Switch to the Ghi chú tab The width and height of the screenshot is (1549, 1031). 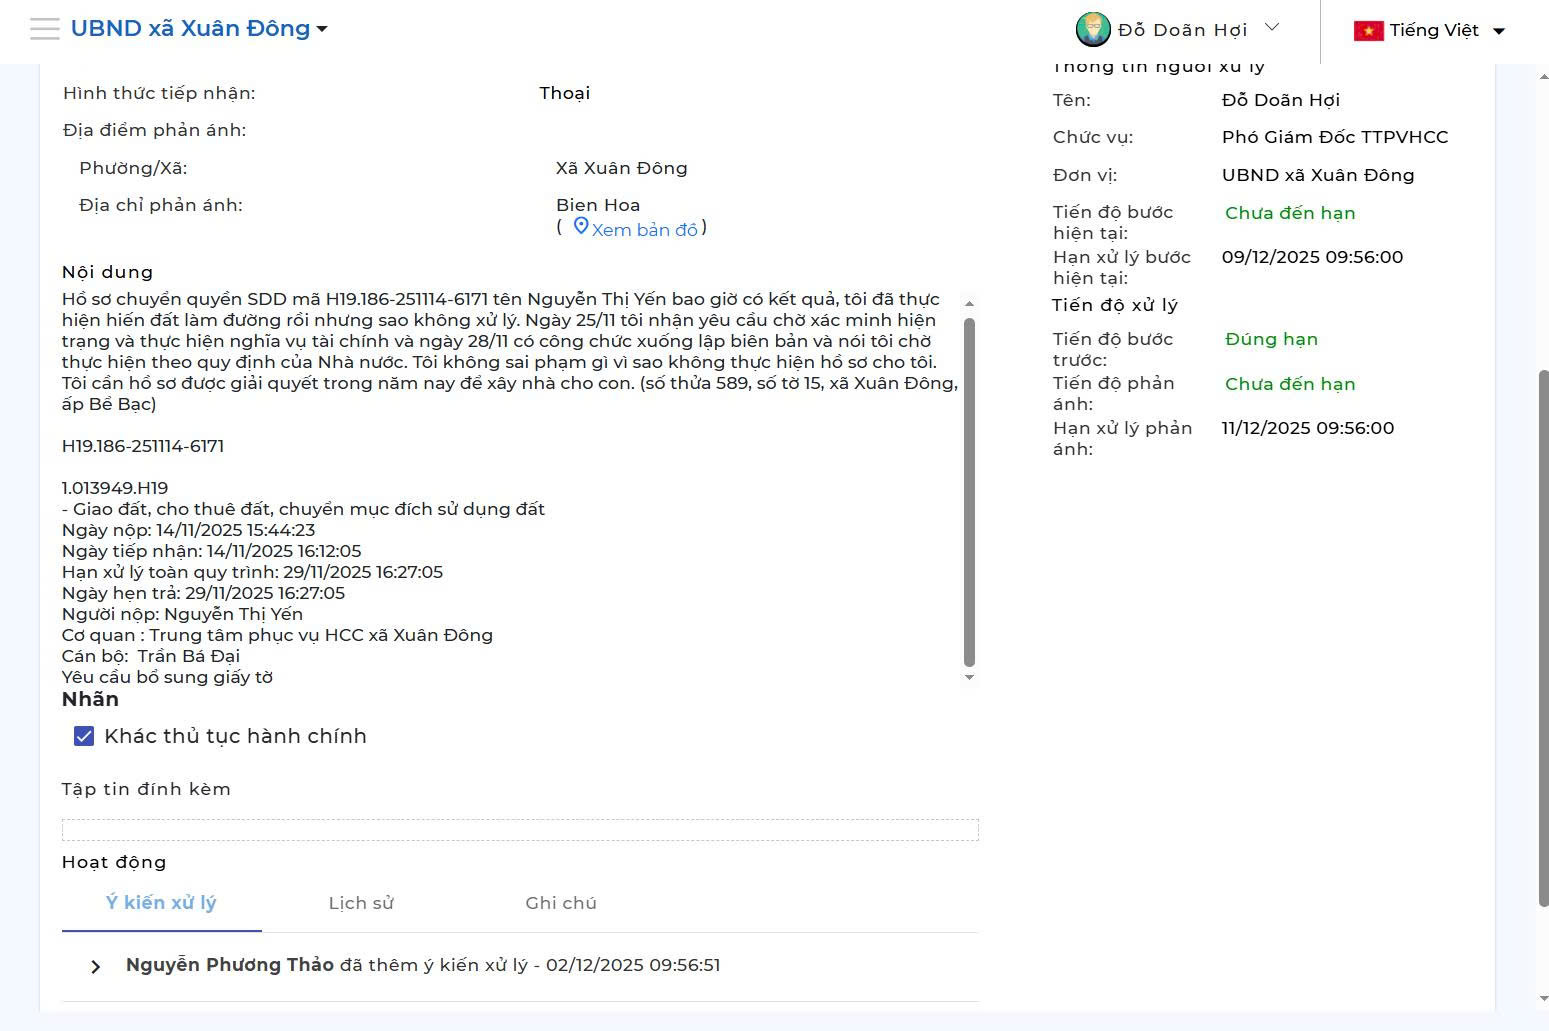coord(561,903)
